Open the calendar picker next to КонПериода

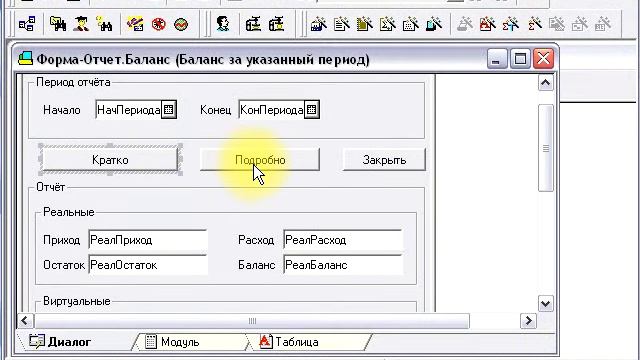311,110
